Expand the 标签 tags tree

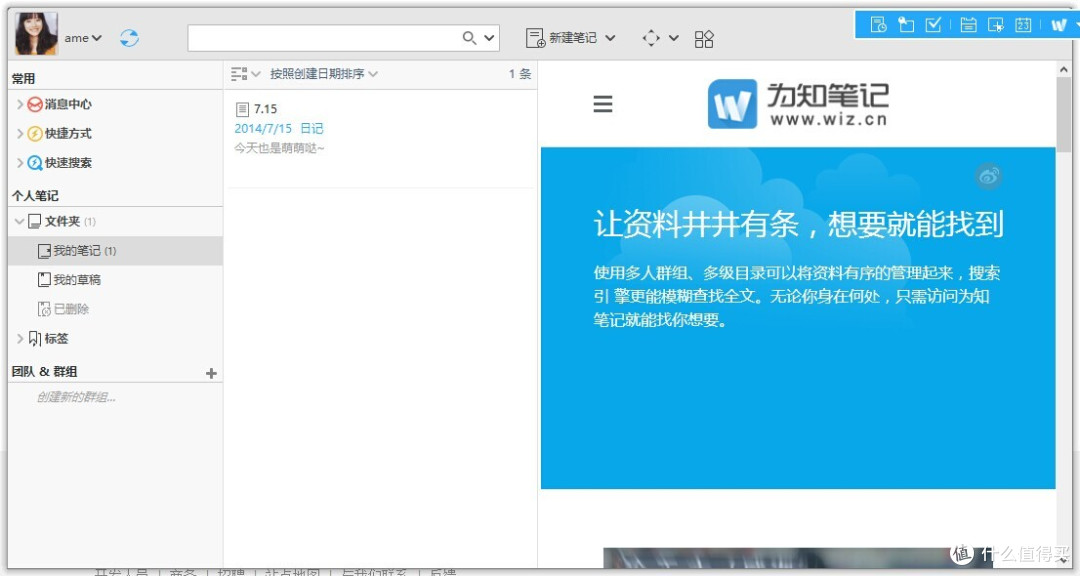[x=19, y=338]
